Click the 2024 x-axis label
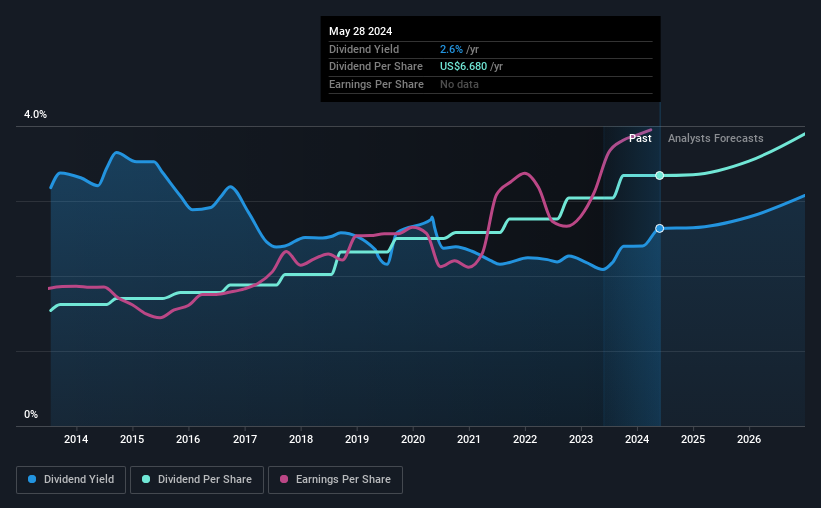The height and width of the screenshot is (508, 821). pos(637,439)
